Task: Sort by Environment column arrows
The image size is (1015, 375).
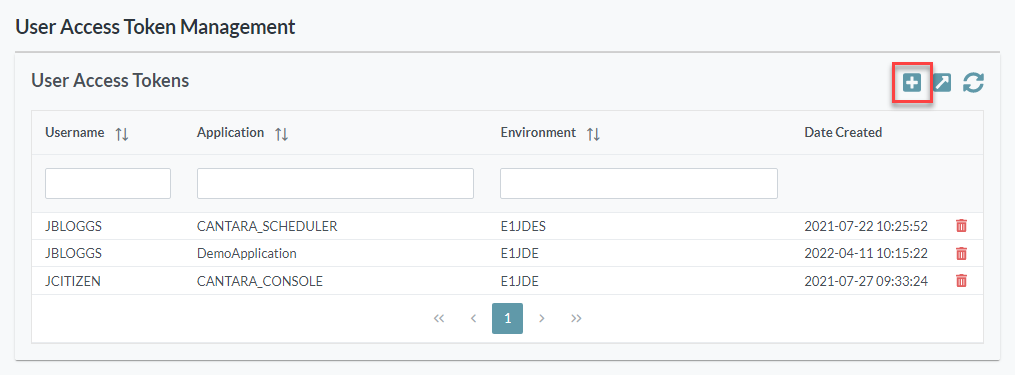Action: coord(593,134)
